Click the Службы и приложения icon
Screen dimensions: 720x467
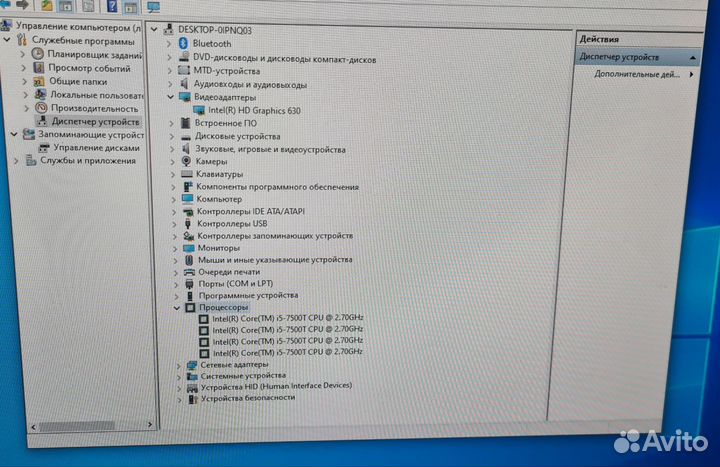pos(31,160)
